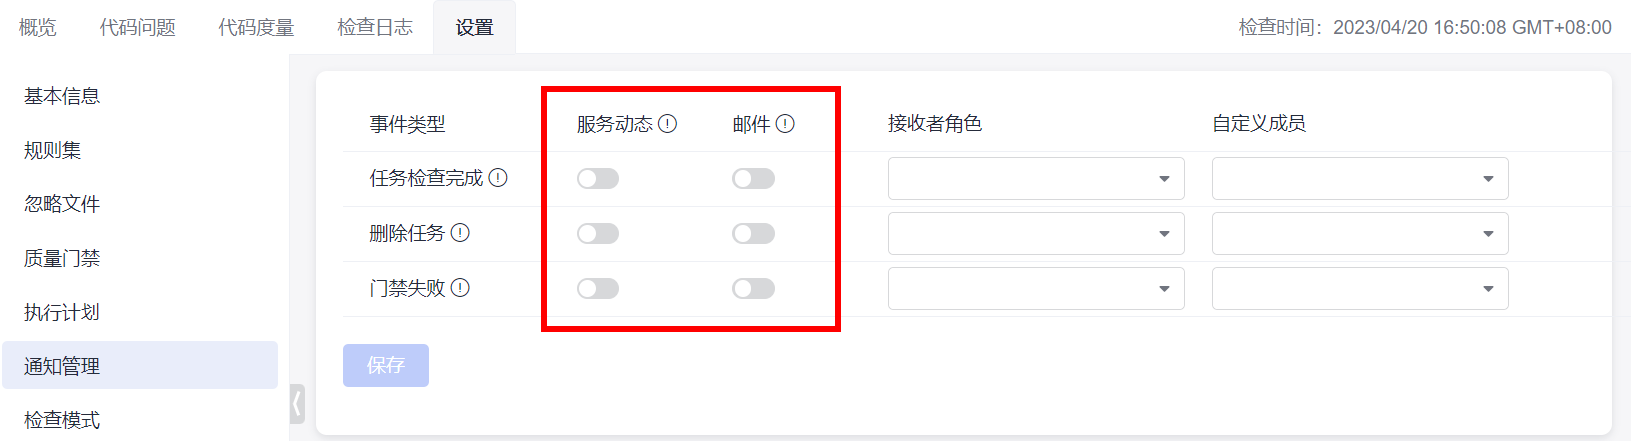
Task: Select 规则集 in the settings sidebar
Action: 53,150
